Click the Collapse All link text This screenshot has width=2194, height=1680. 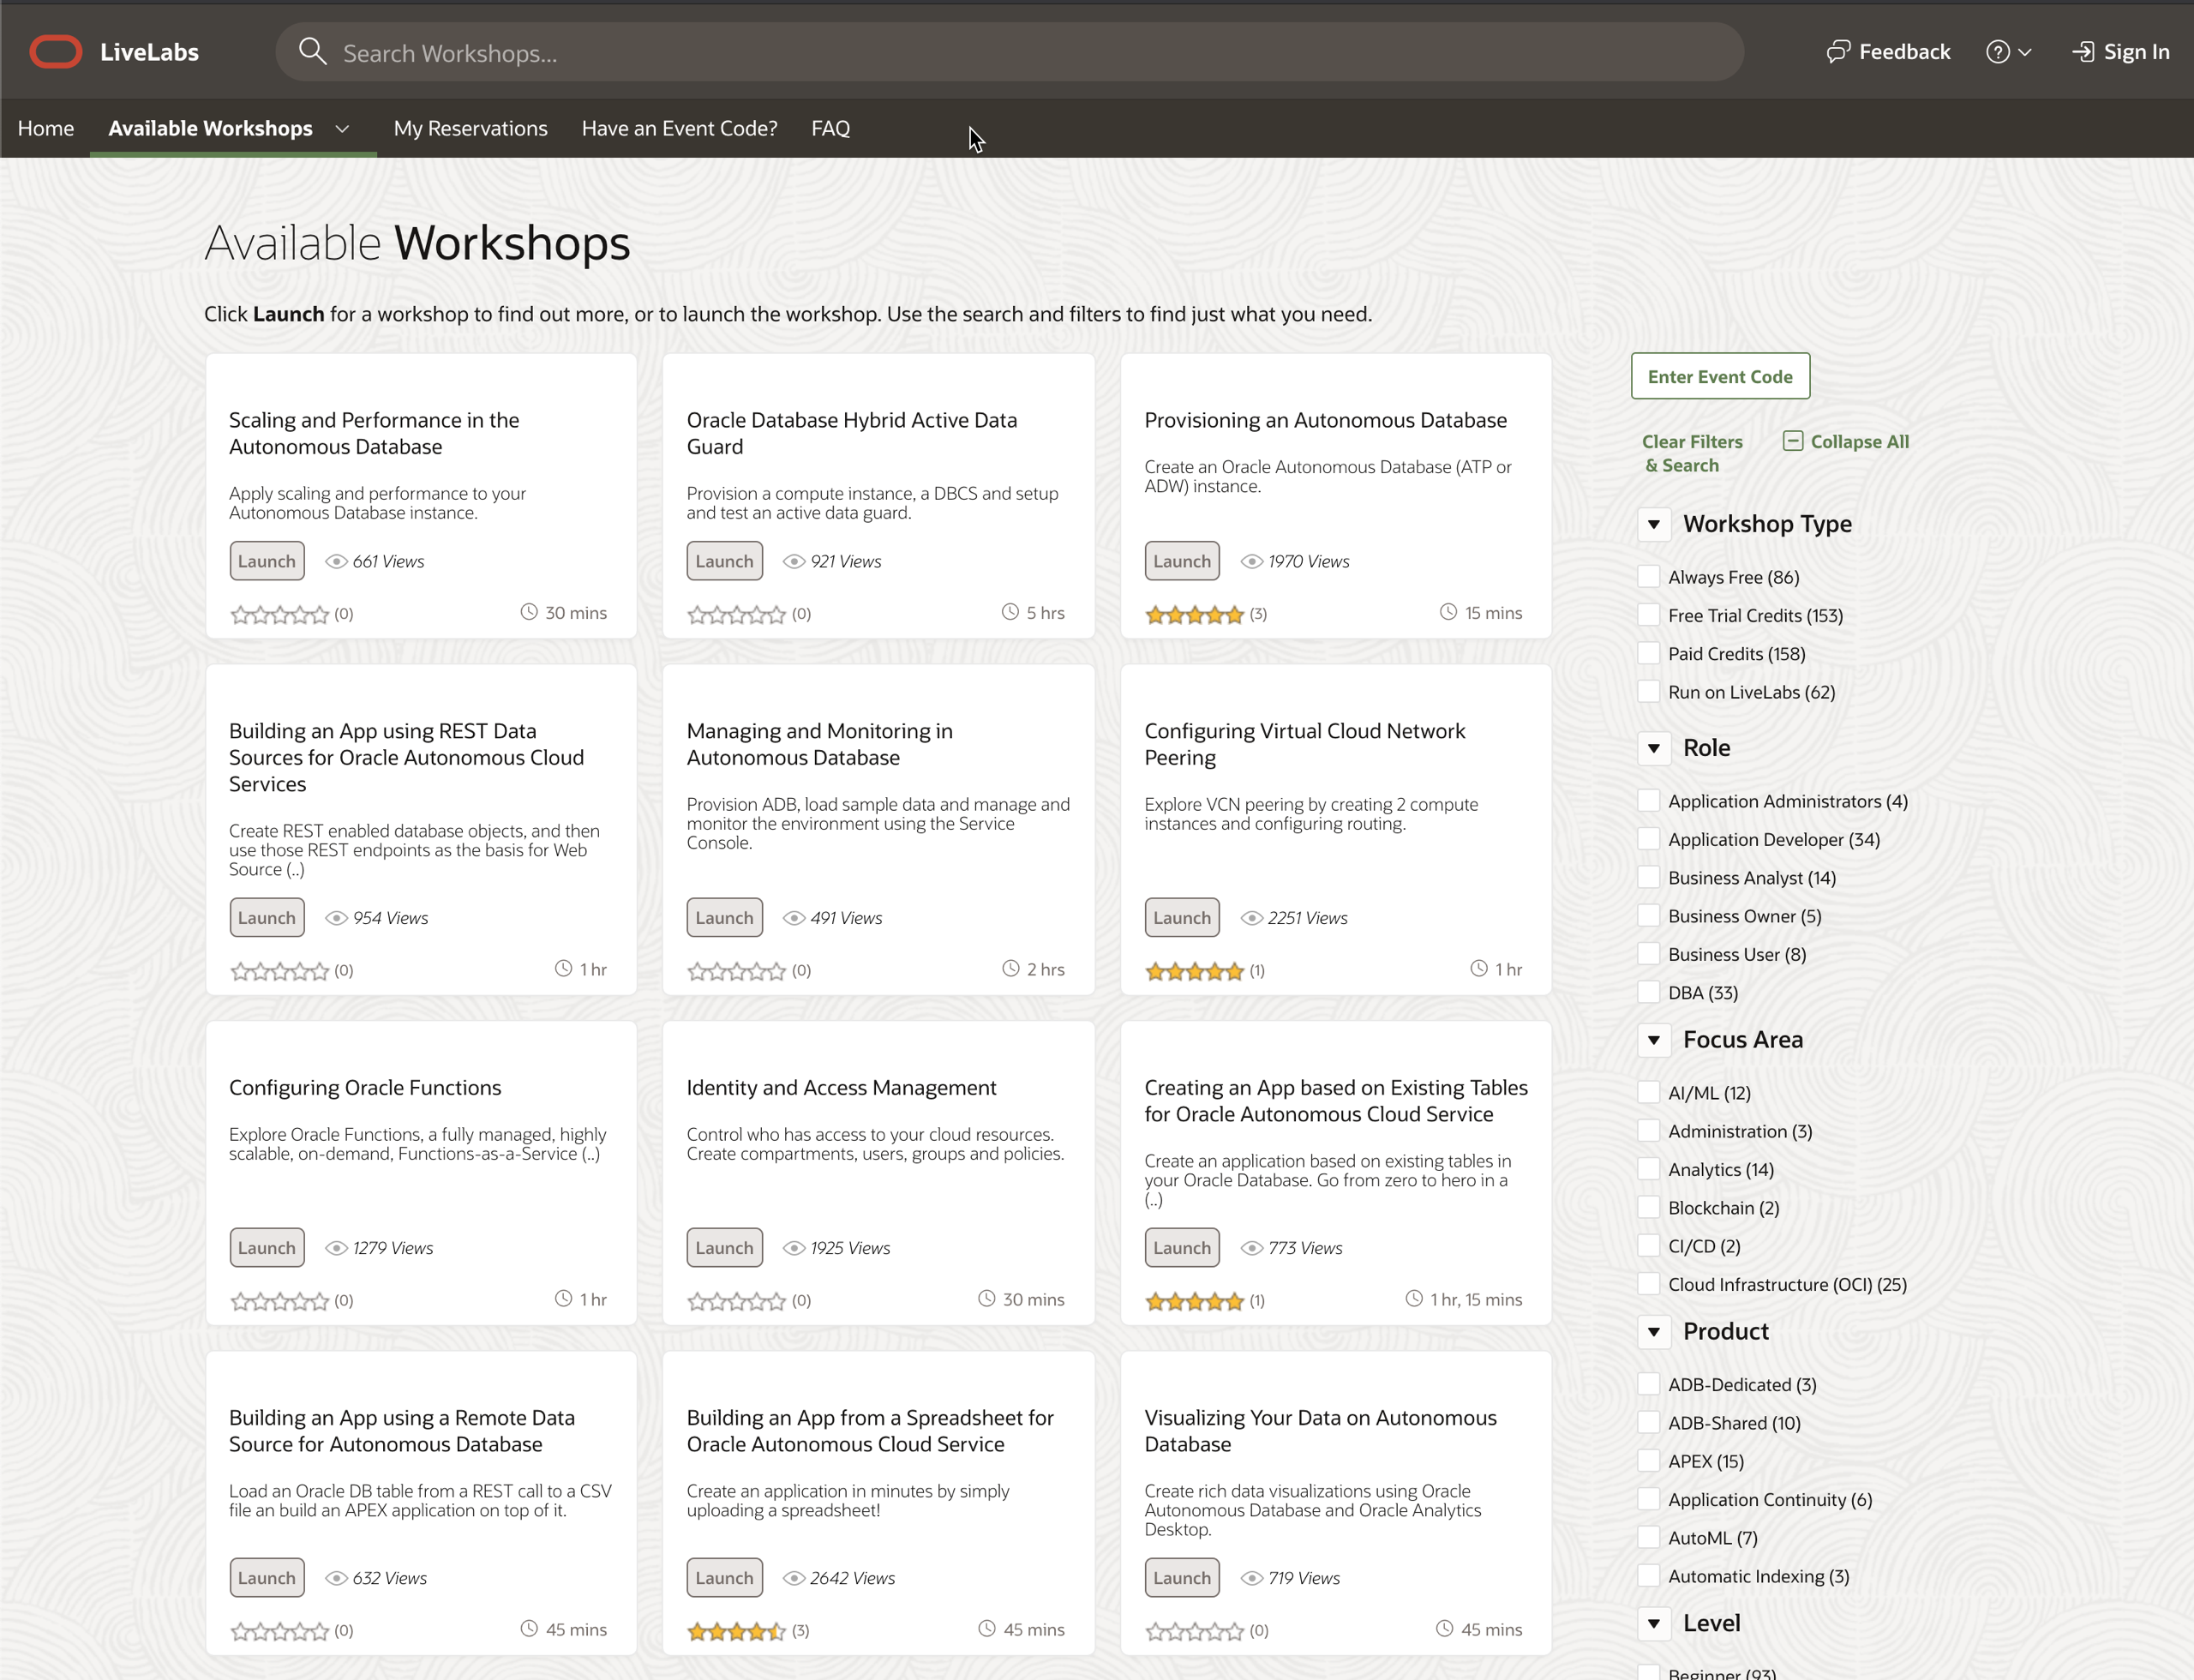pos(1860,441)
